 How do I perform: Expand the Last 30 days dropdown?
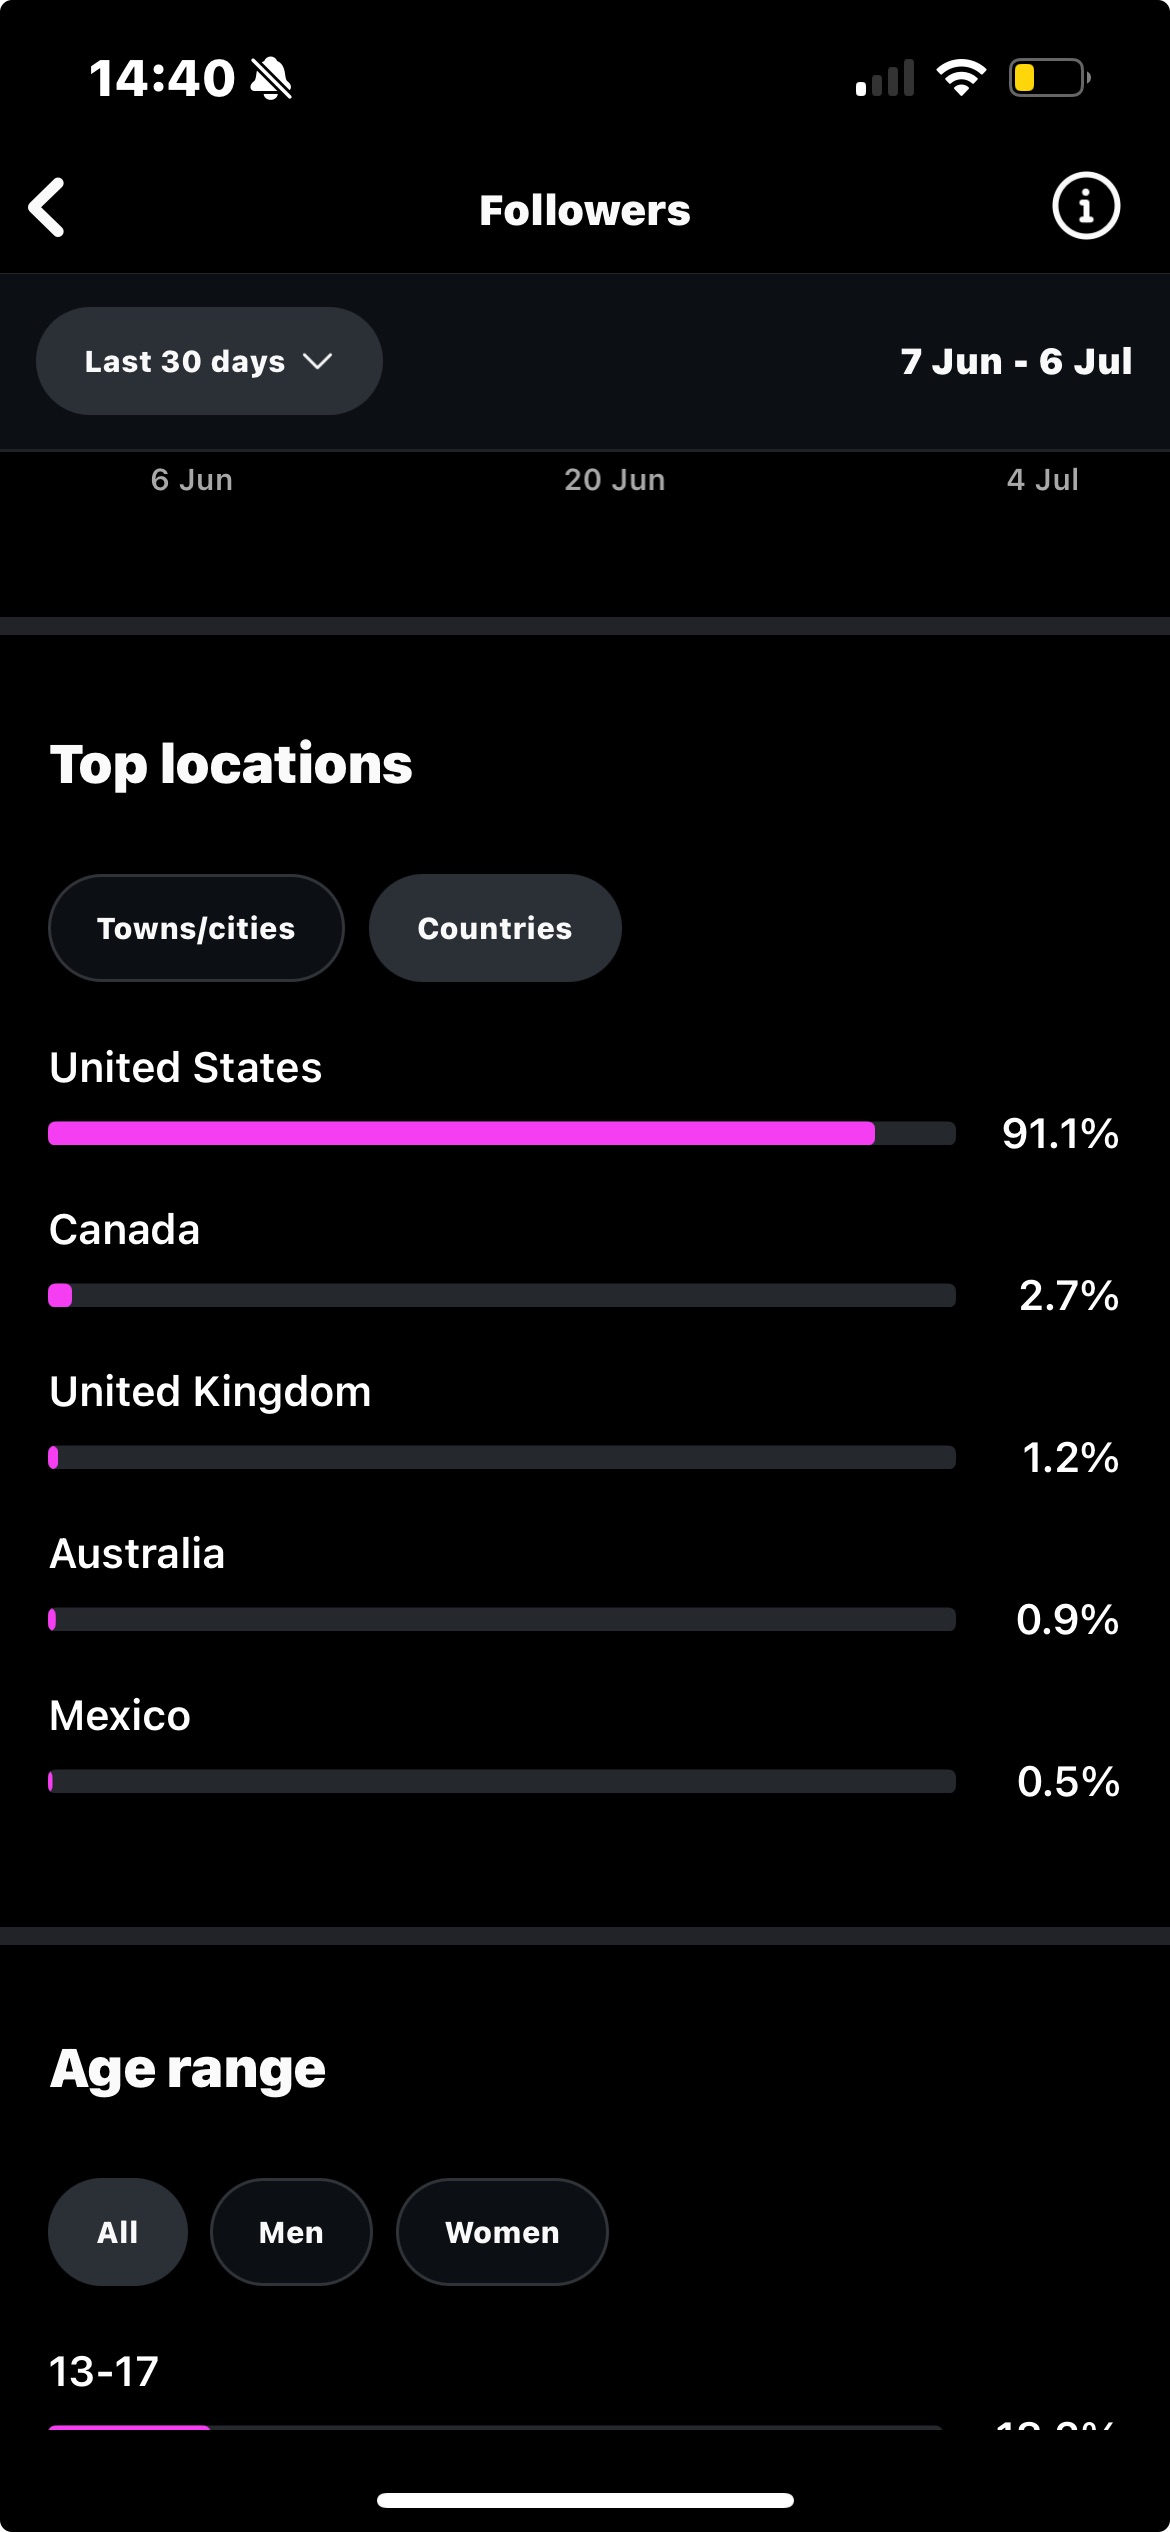(209, 361)
